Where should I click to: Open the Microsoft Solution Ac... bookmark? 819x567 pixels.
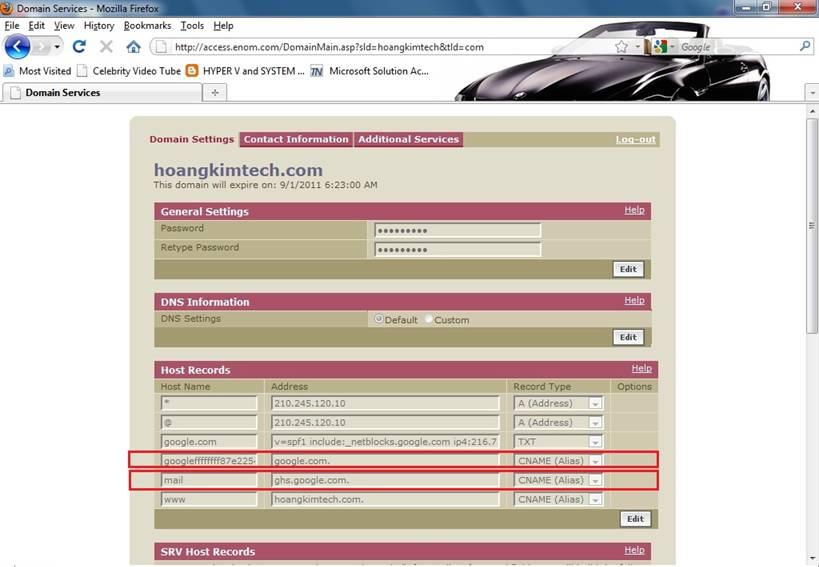tap(370, 70)
